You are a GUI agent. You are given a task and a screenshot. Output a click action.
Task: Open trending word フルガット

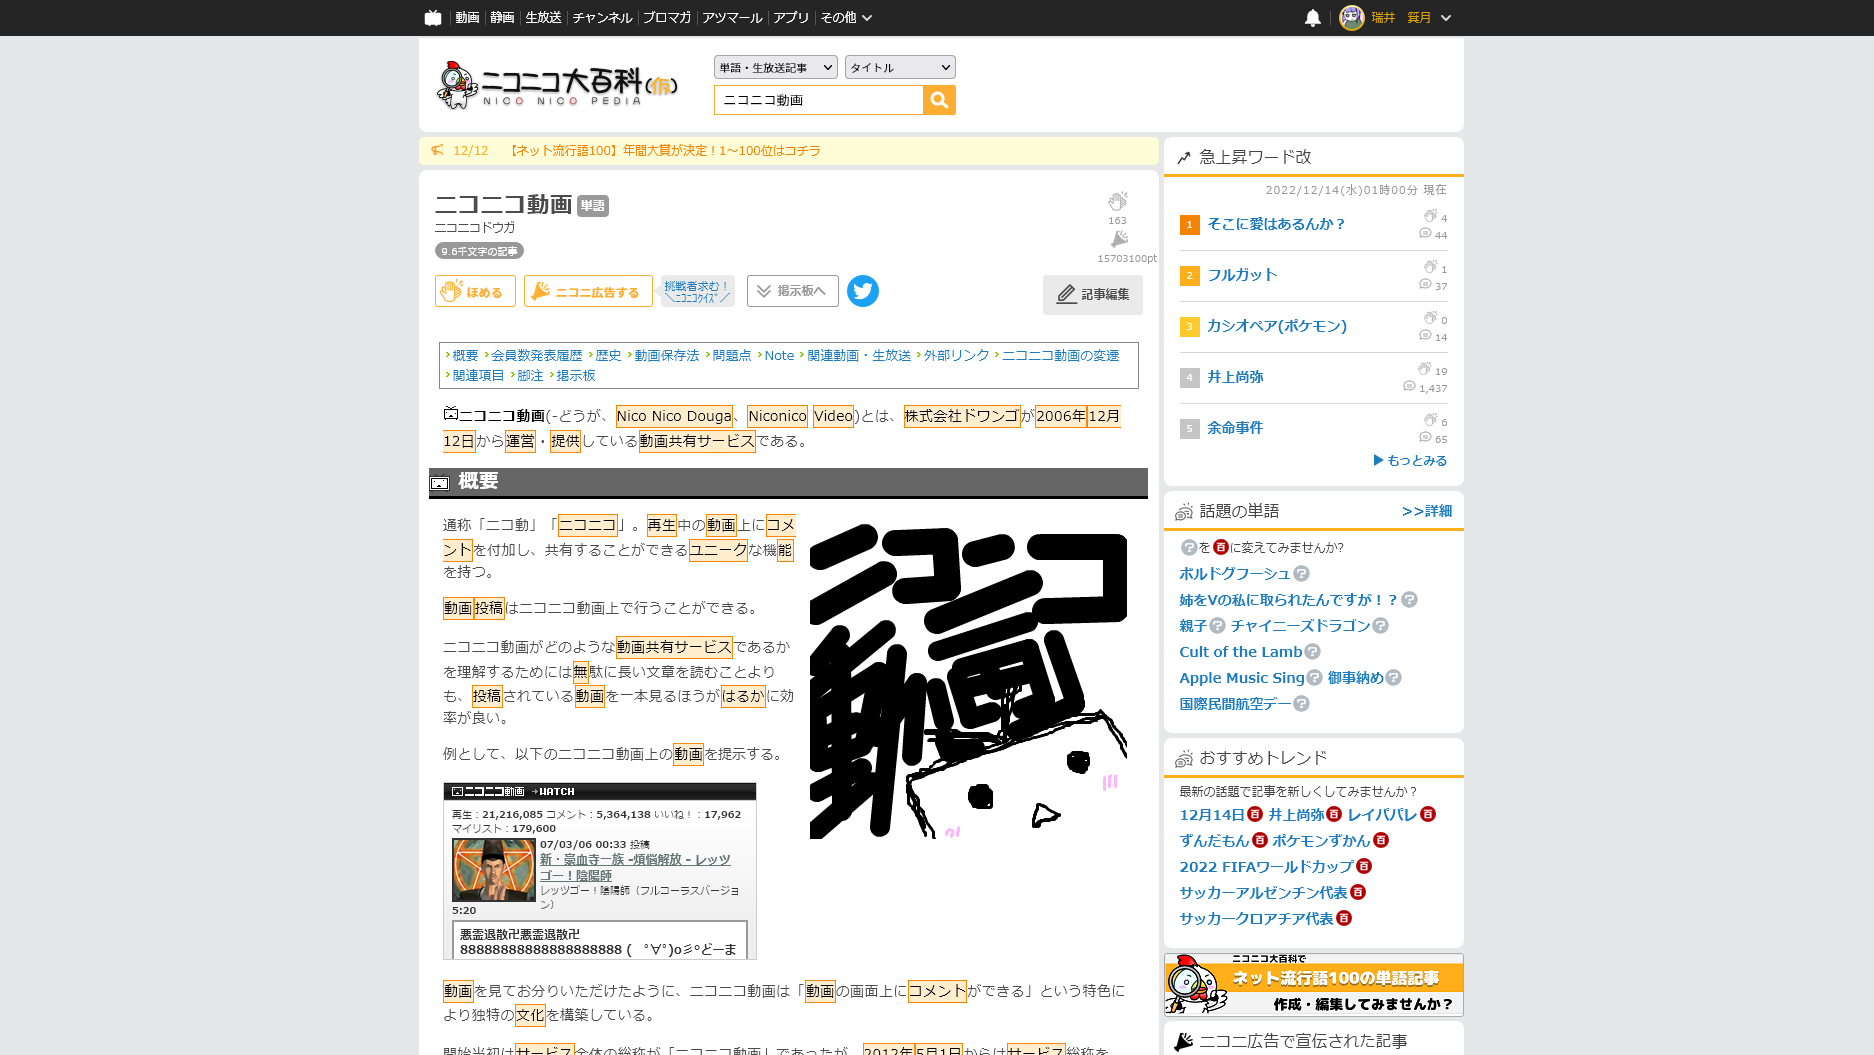(1242, 275)
